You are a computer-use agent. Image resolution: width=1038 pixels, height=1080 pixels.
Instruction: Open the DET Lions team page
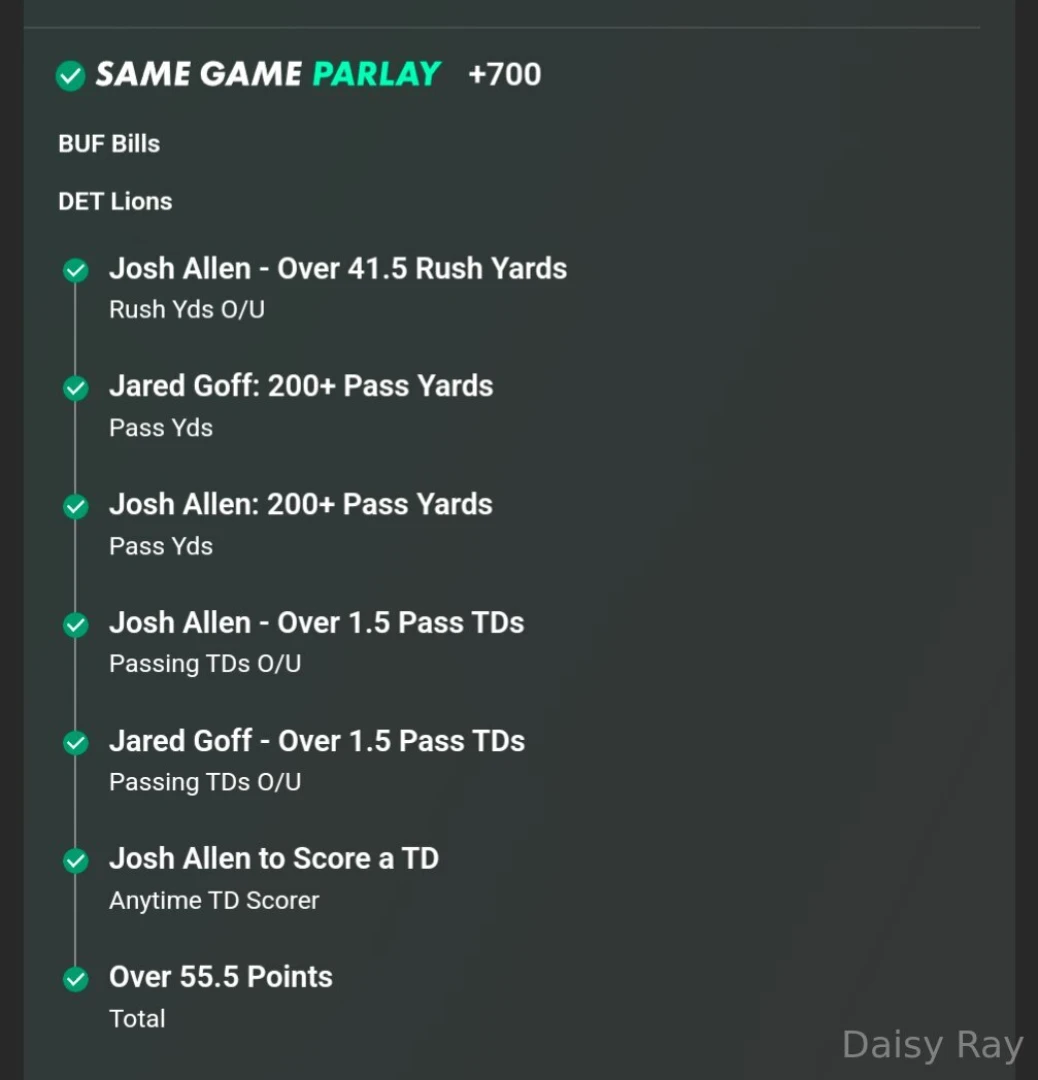tap(114, 201)
